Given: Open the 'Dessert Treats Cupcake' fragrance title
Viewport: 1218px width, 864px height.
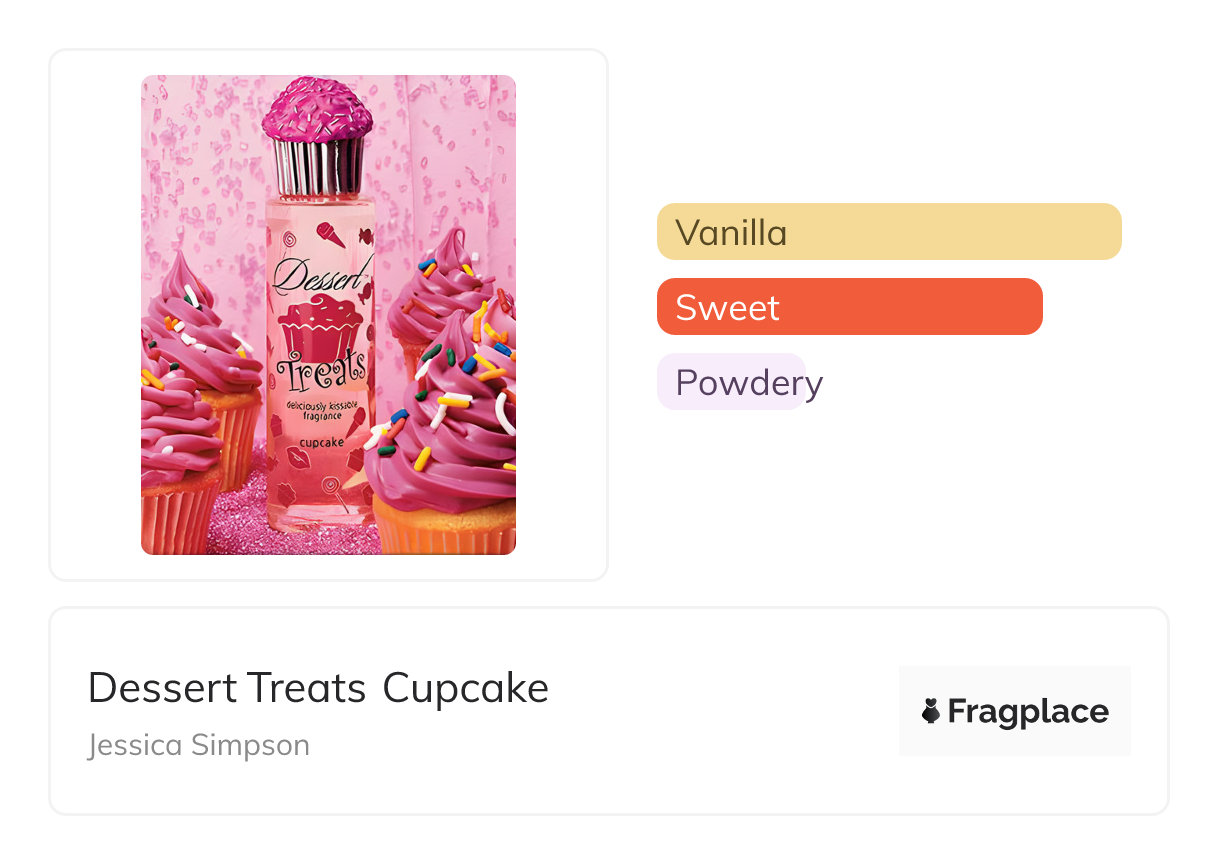Looking at the screenshot, I should click(318, 688).
